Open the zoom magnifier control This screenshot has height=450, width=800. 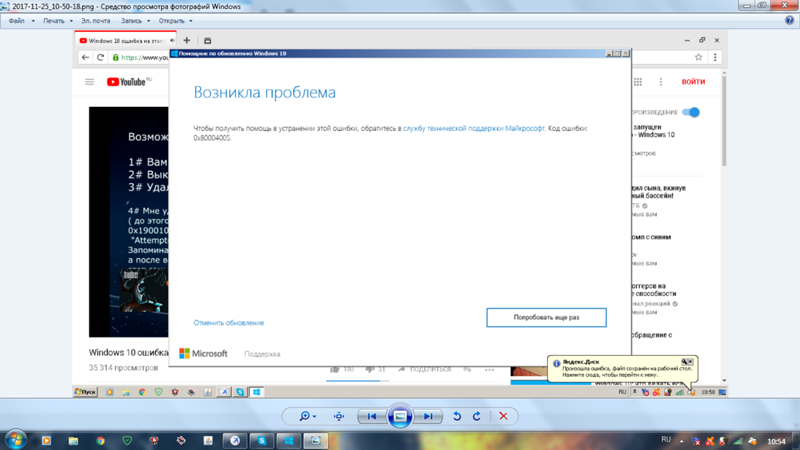(307, 416)
